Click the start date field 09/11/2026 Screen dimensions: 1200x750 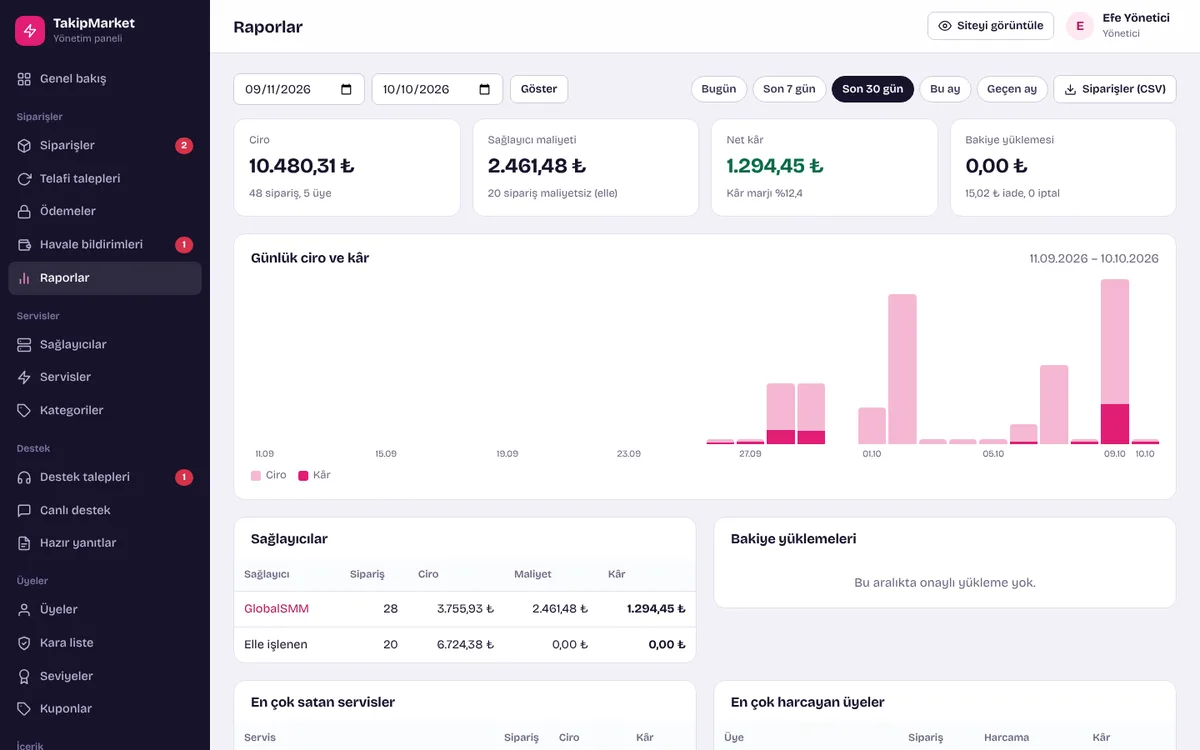tap(299, 89)
